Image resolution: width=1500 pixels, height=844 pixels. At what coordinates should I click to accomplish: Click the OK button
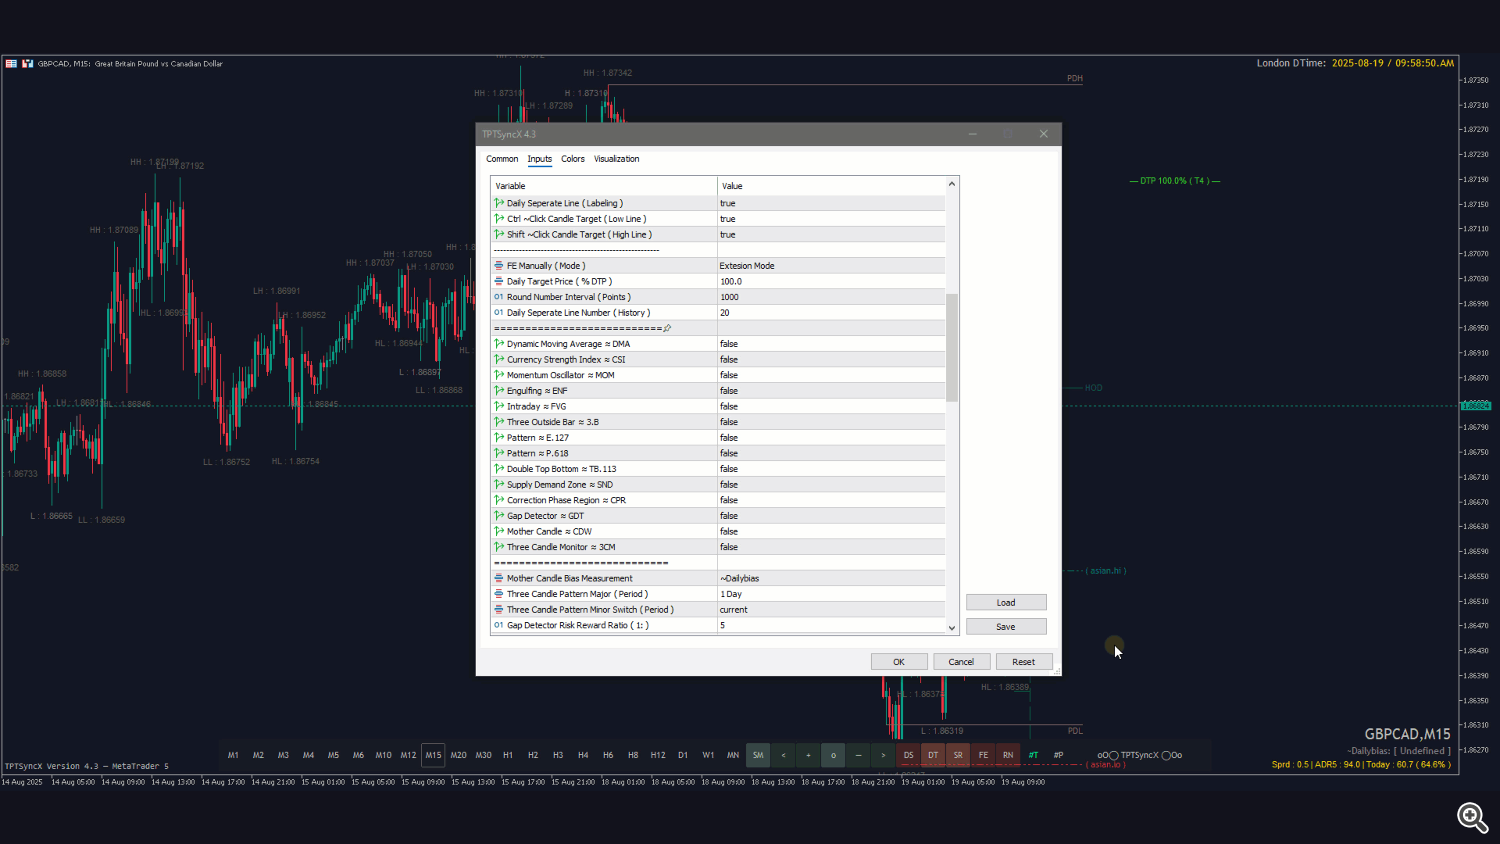(x=899, y=662)
